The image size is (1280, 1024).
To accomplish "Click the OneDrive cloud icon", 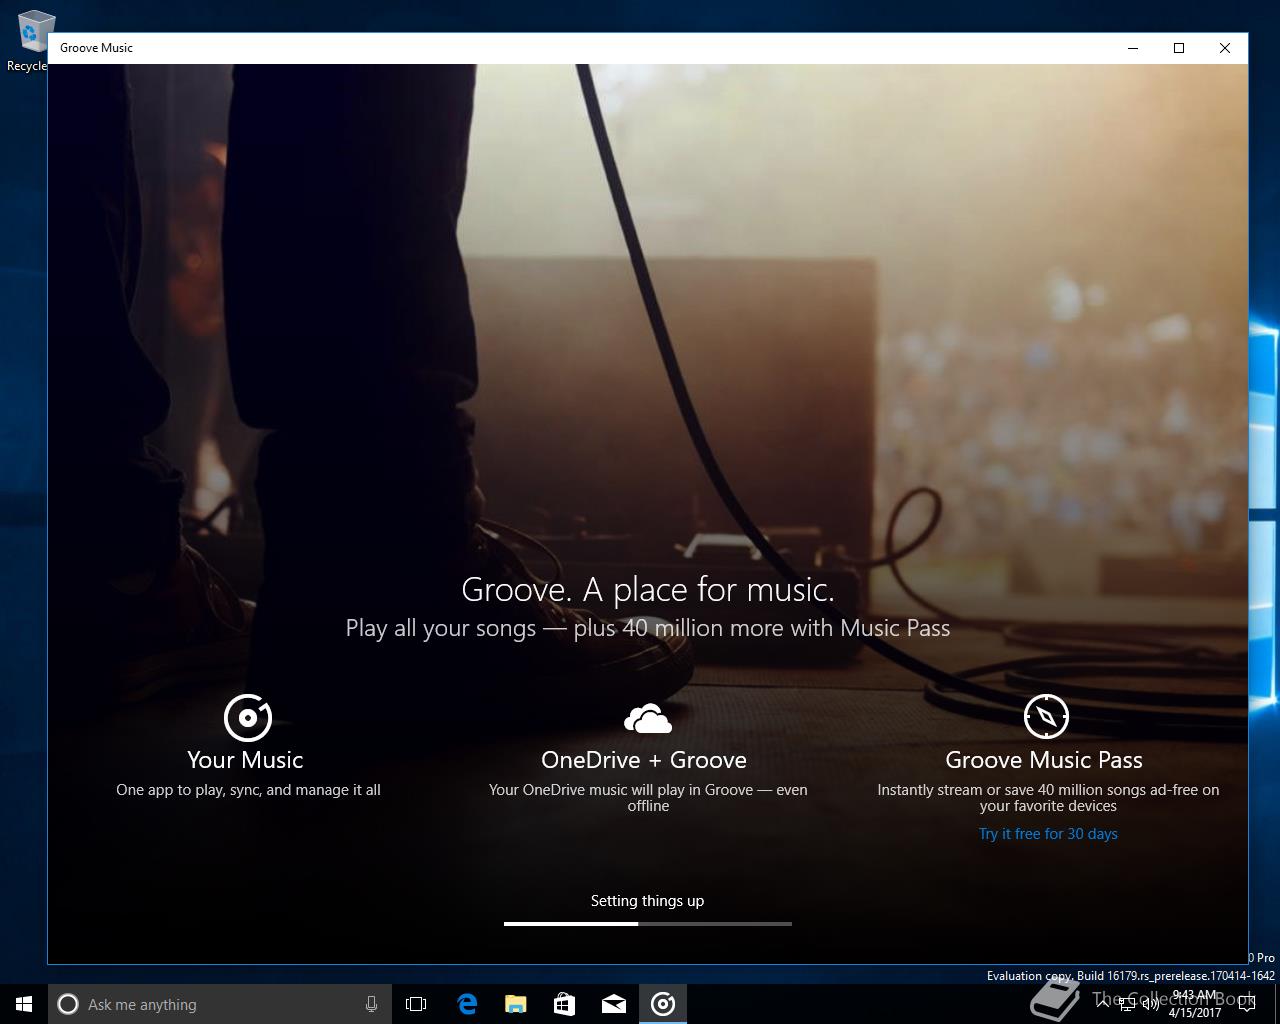I will [x=648, y=717].
